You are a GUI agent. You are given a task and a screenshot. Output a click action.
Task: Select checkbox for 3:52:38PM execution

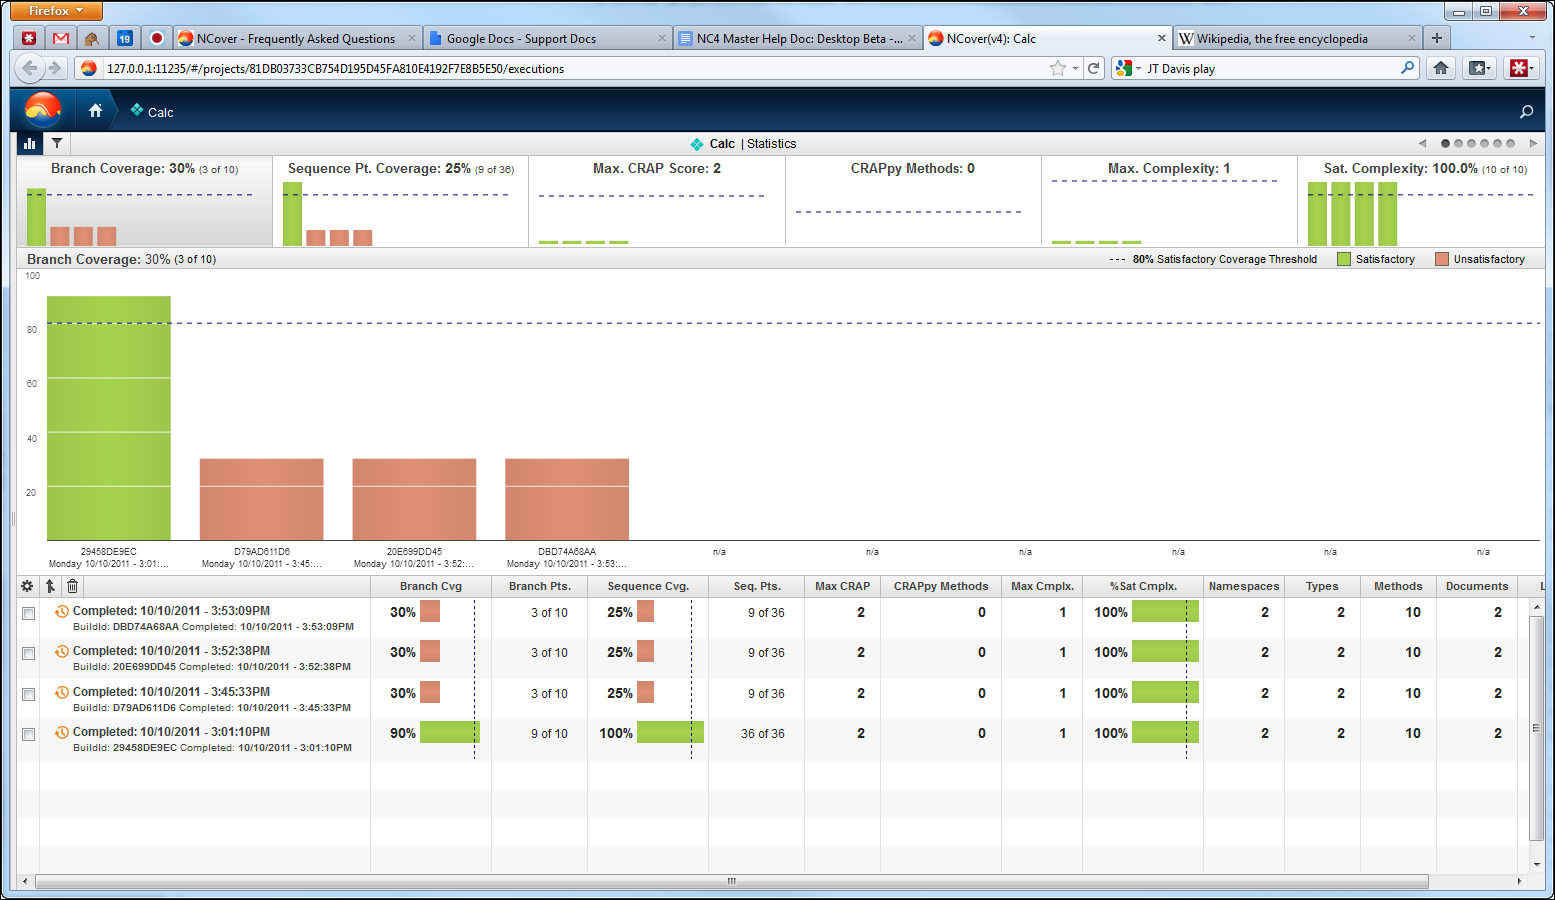point(28,653)
